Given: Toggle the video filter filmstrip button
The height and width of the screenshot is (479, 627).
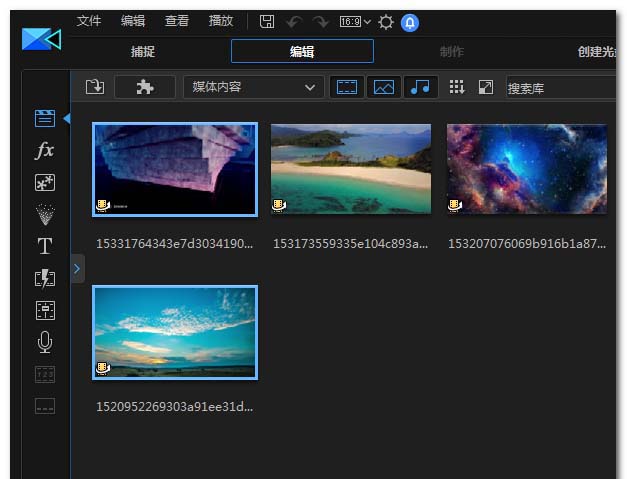Looking at the screenshot, I should (346, 87).
